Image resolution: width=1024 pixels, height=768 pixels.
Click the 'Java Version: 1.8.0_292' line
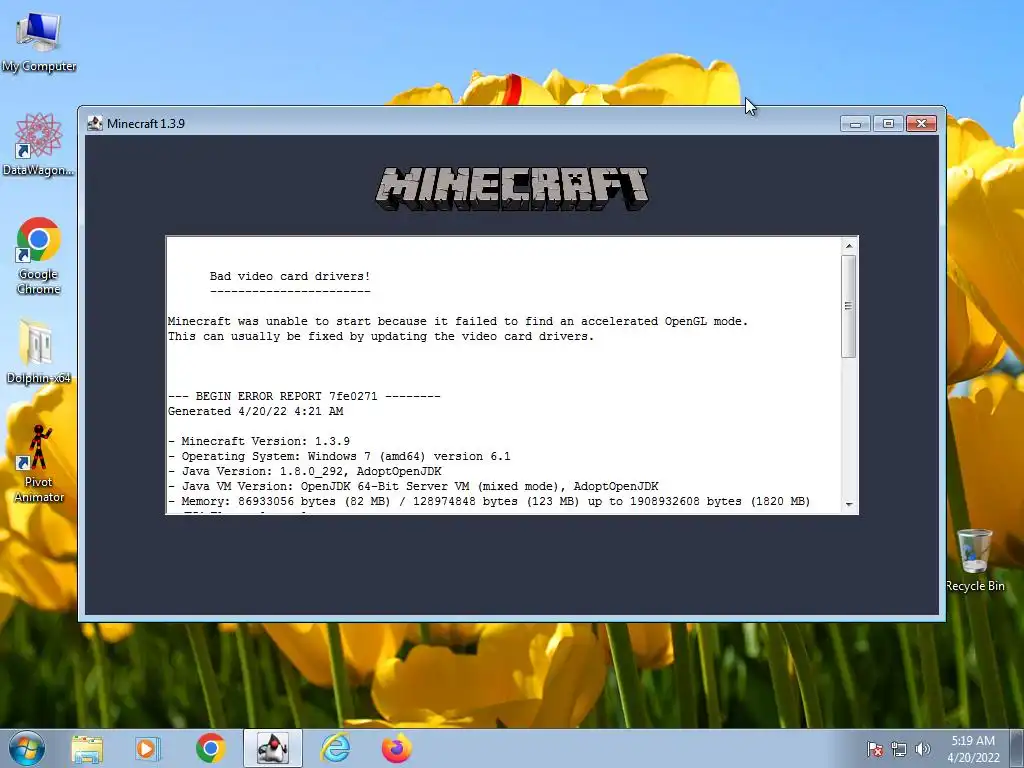304,472
